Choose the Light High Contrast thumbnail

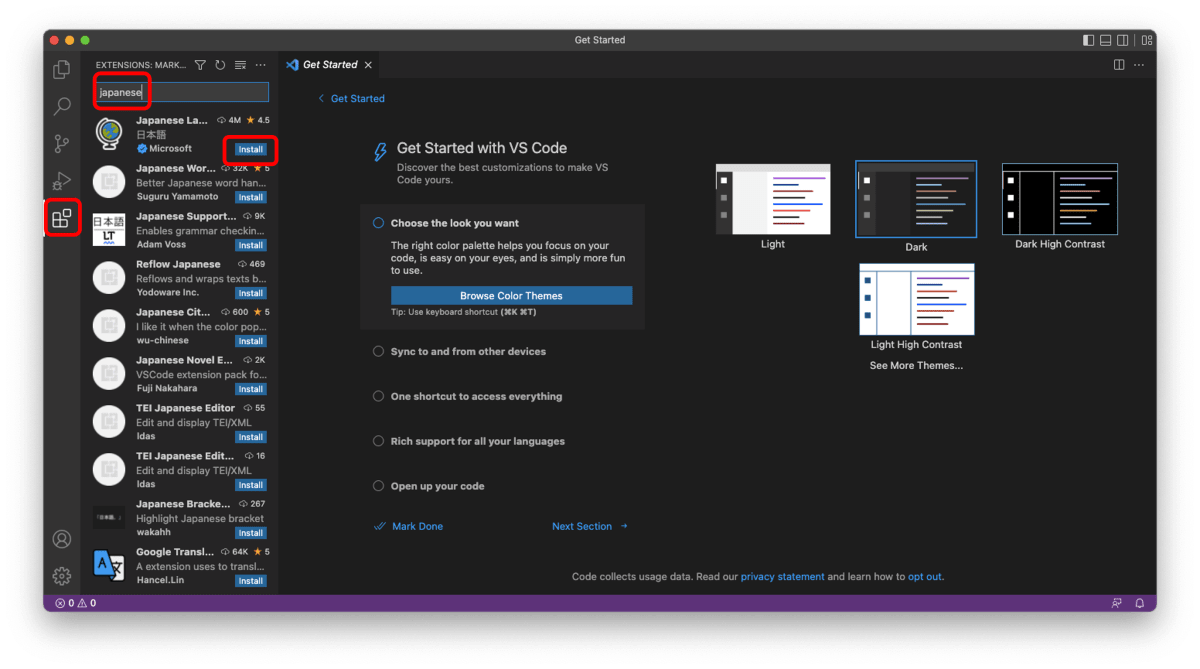[916, 300]
